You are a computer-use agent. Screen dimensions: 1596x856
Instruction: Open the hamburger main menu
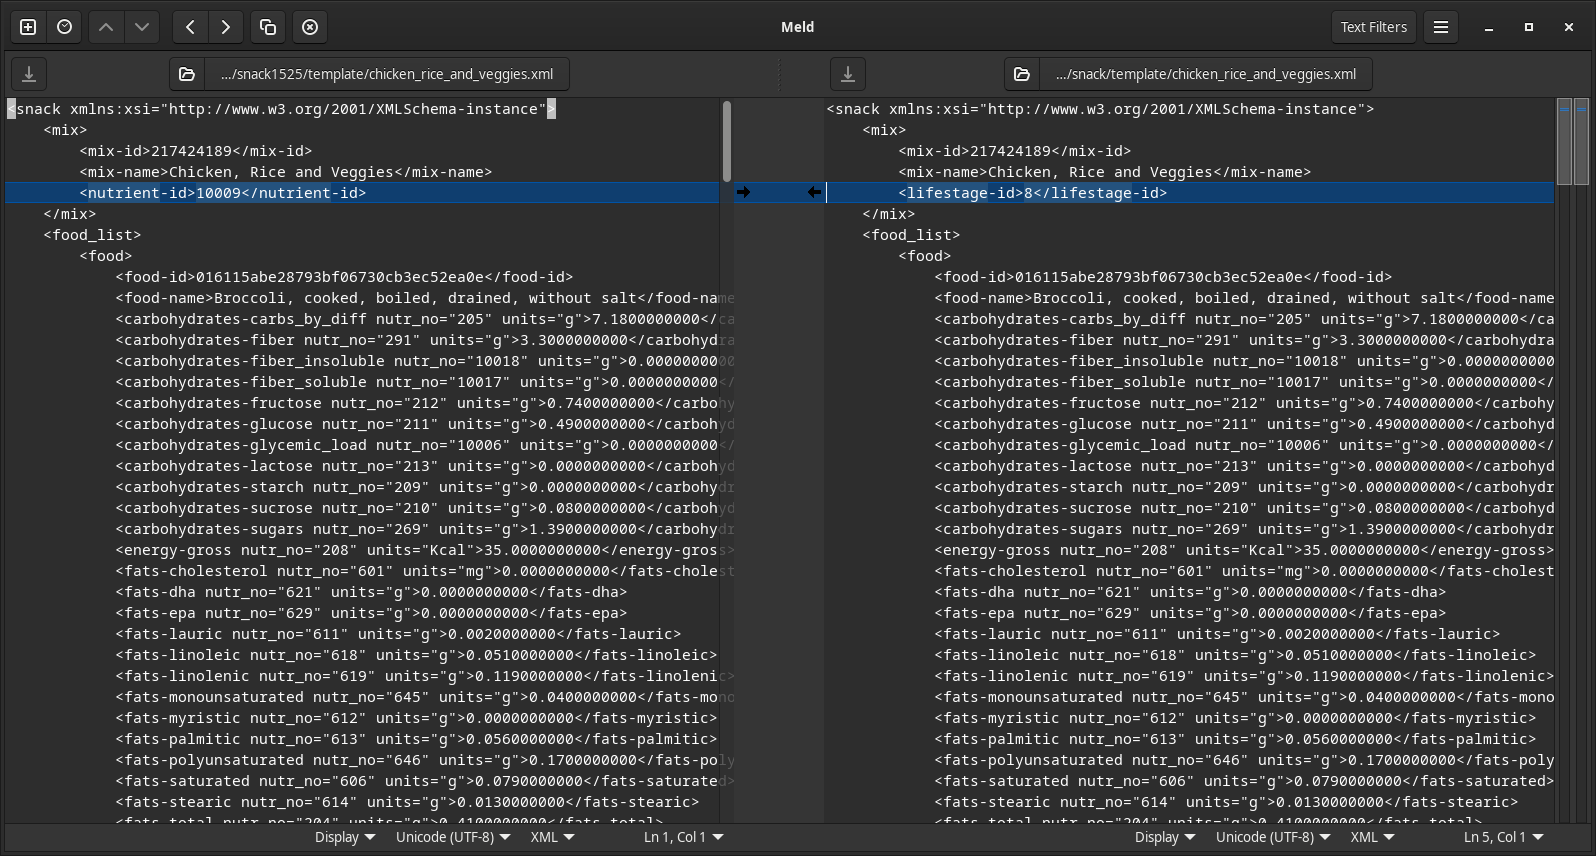click(1441, 27)
